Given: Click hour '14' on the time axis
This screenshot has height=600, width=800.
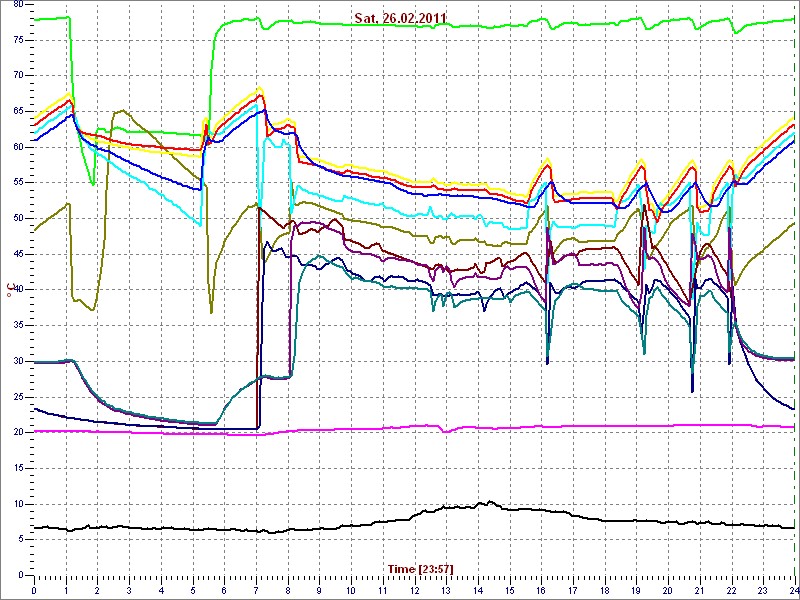Looking at the screenshot, I should point(477,589).
